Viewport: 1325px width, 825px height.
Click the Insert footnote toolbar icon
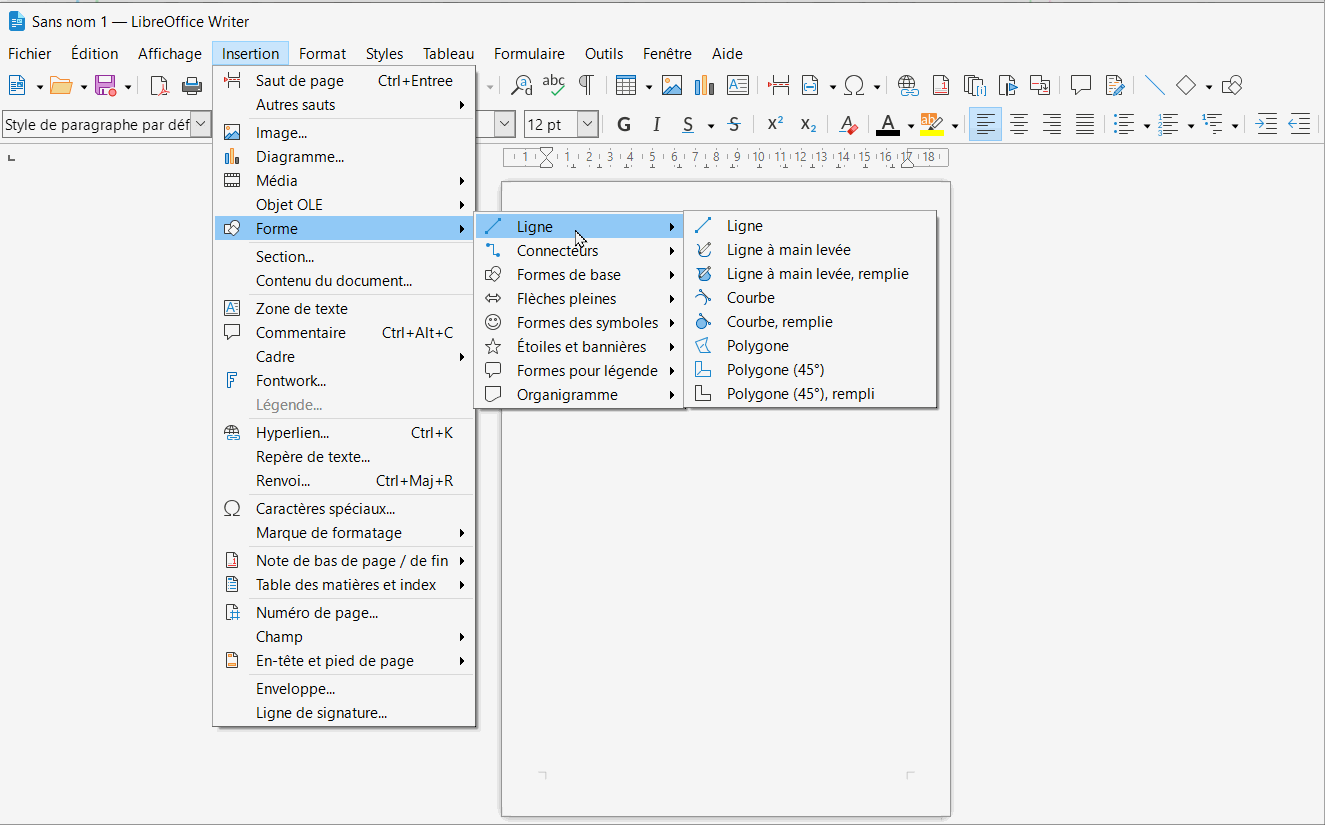pyautogui.click(x=941, y=86)
